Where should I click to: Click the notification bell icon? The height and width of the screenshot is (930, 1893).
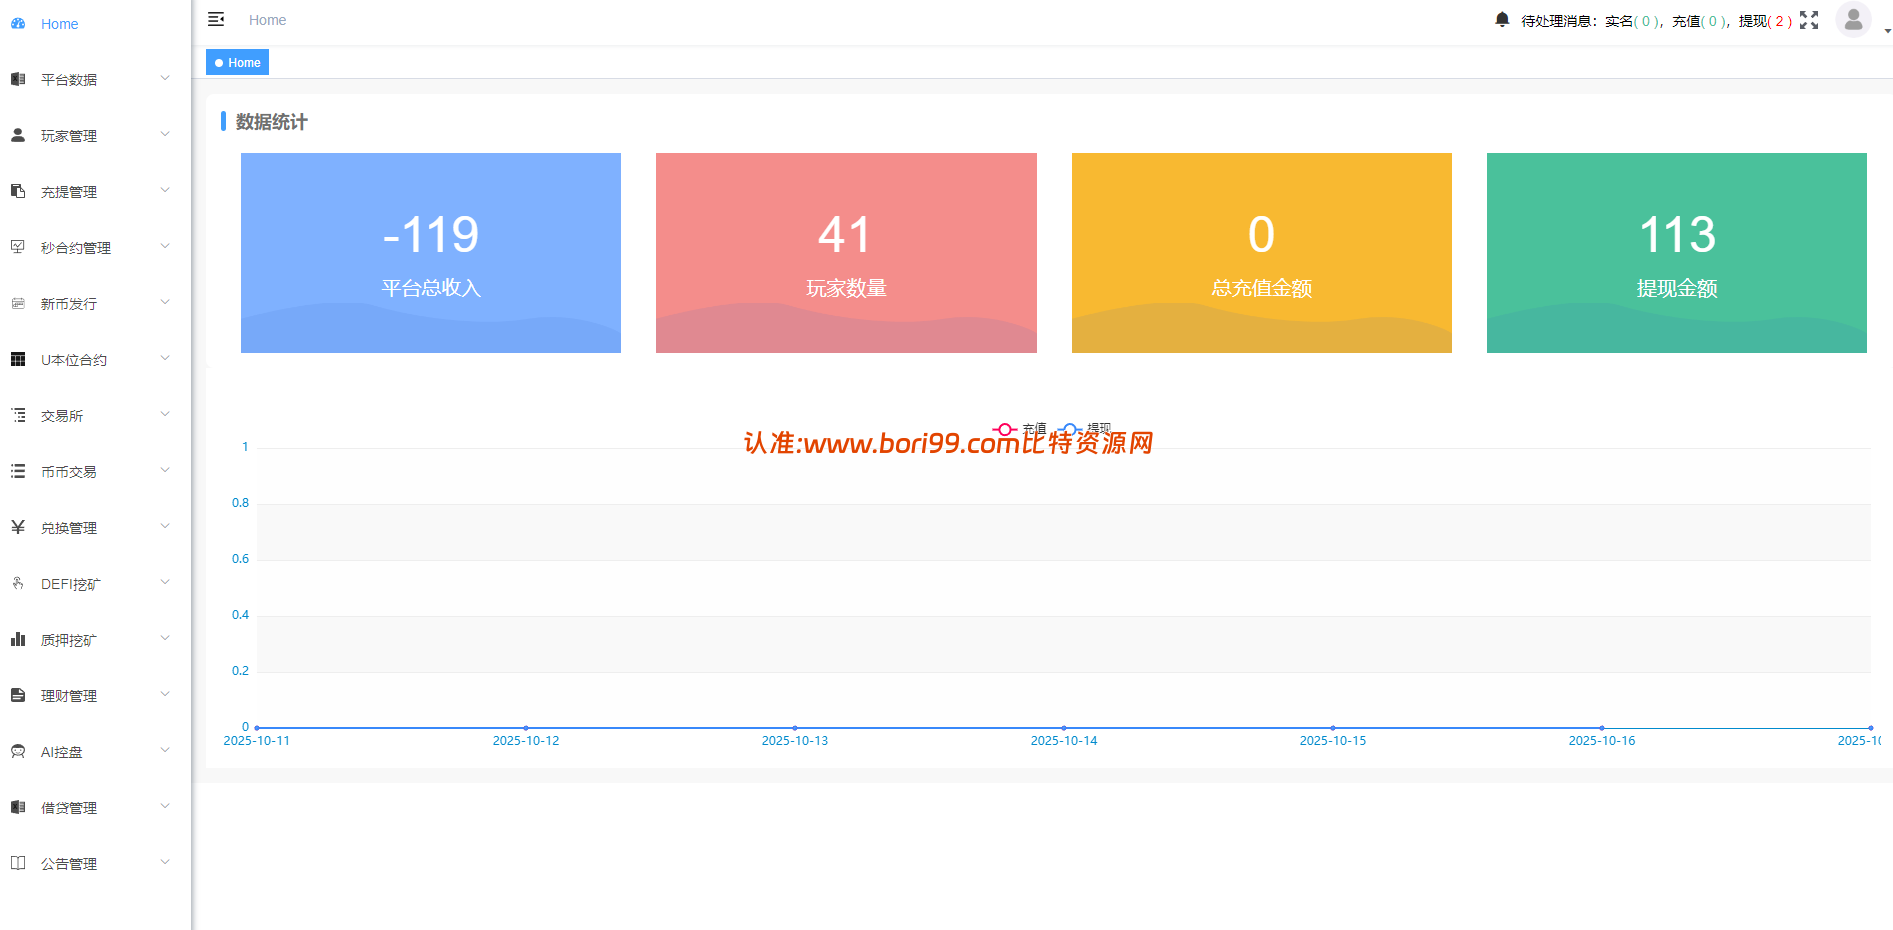[x=1502, y=20]
